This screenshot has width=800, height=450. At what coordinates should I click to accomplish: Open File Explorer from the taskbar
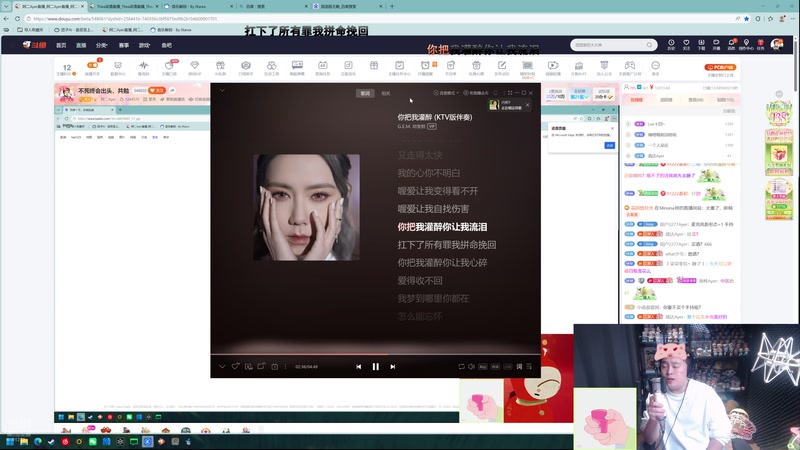click(23, 442)
